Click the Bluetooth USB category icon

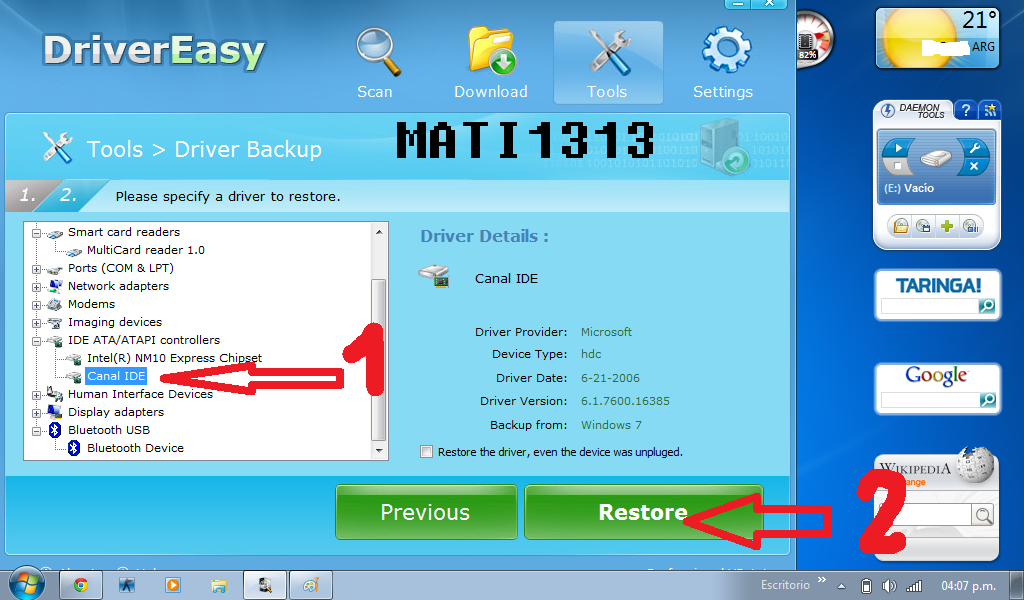pyautogui.click(x=55, y=430)
